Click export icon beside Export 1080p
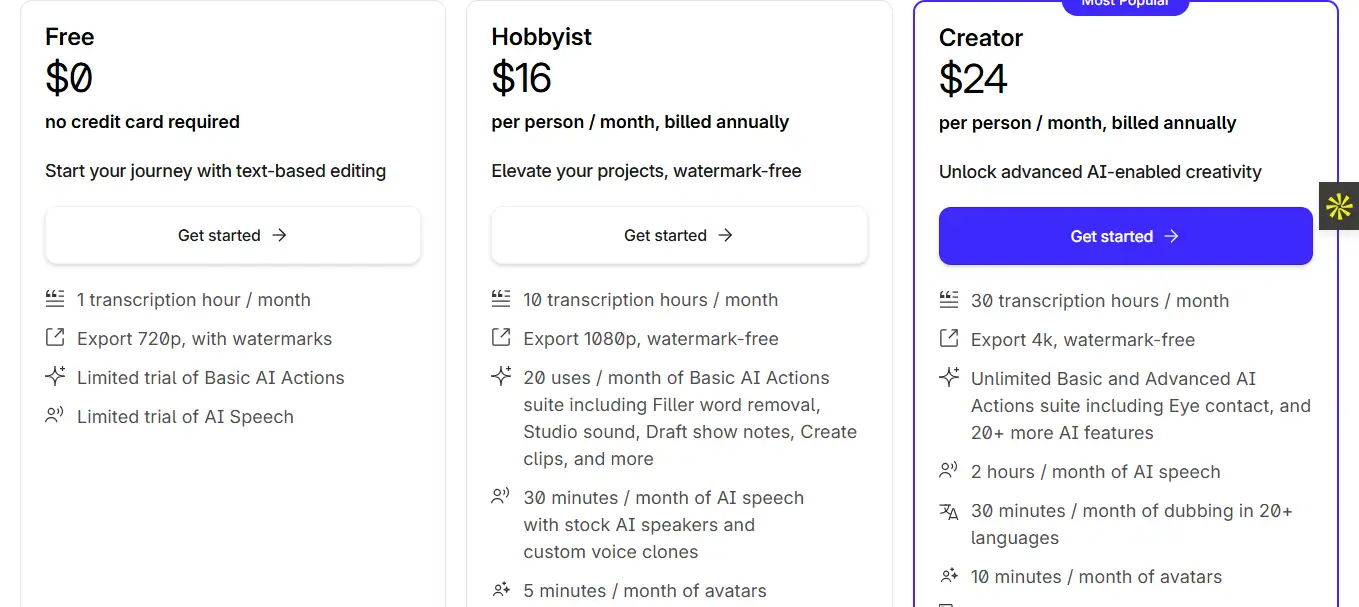This screenshot has height=607, width=1359. click(501, 338)
